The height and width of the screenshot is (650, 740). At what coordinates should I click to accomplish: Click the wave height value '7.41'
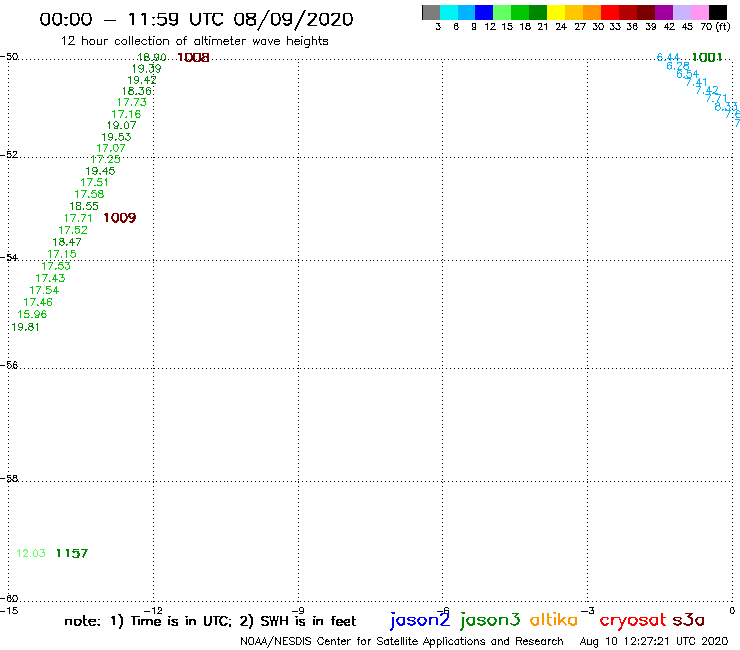(696, 83)
